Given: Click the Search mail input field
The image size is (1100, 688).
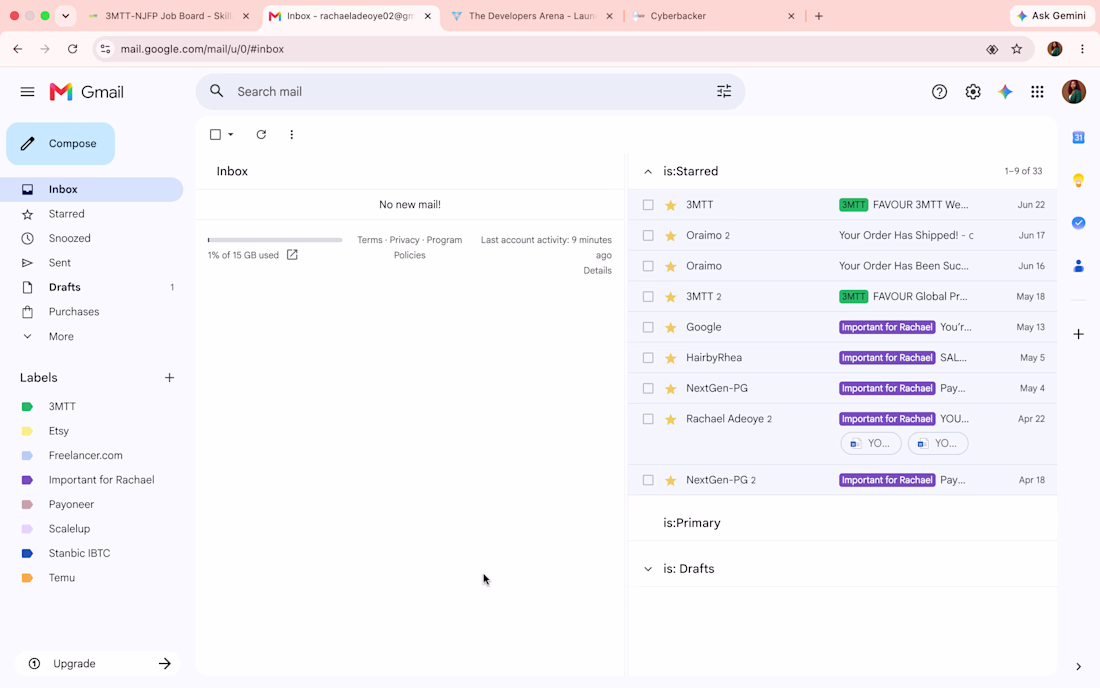Looking at the screenshot, I should (470, 92).
